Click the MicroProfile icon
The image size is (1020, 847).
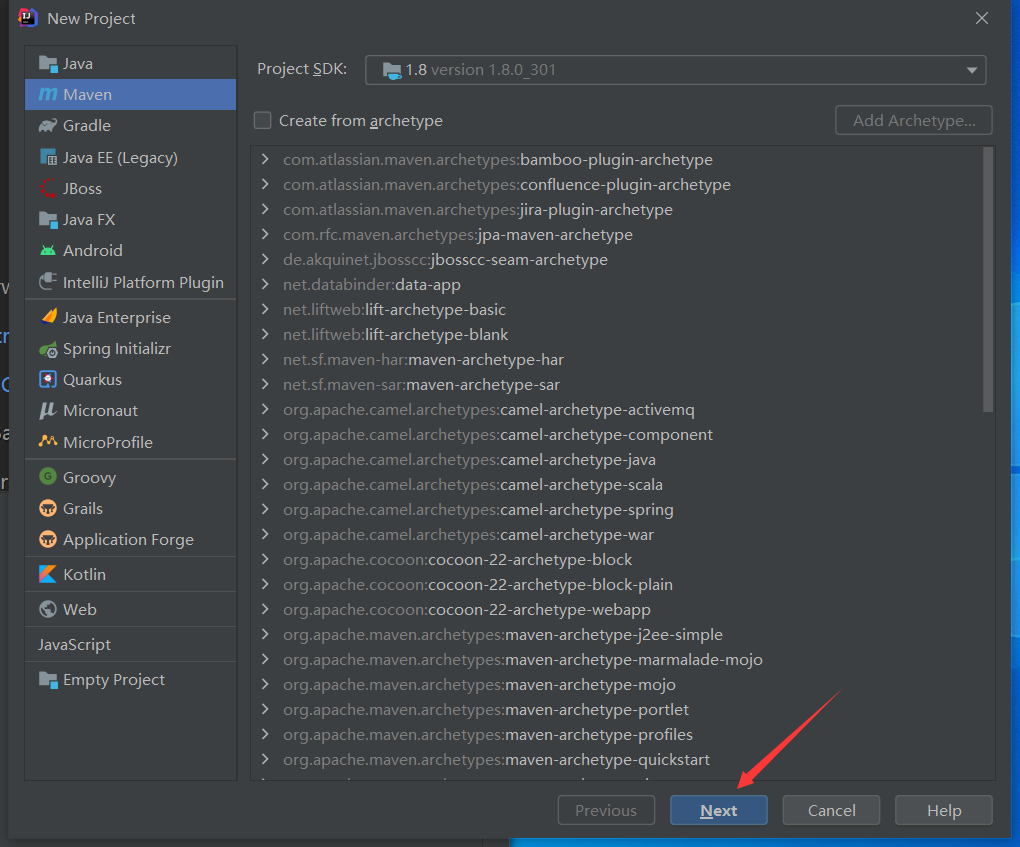[x=48, y=442]
